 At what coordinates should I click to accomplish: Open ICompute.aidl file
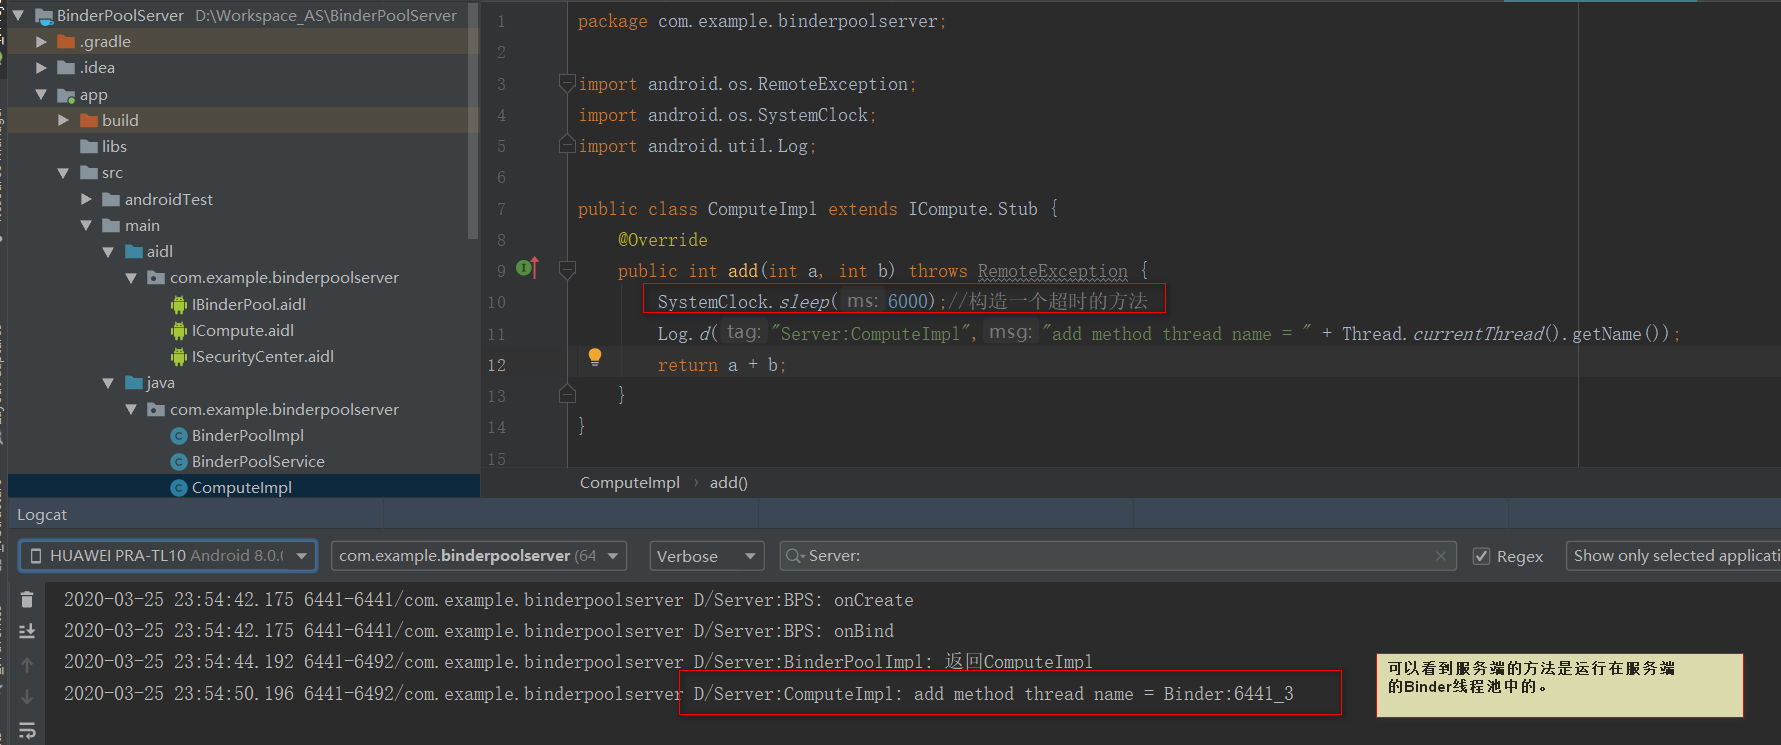pyautogui.click(x=243, y=330)
